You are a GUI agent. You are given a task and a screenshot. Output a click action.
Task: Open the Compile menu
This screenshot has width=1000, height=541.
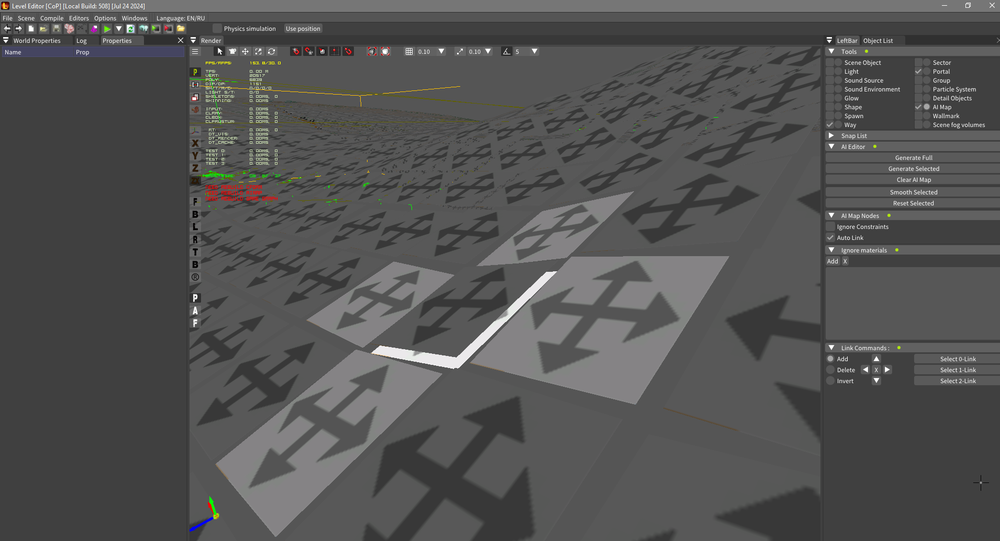(x=51, y=18)
